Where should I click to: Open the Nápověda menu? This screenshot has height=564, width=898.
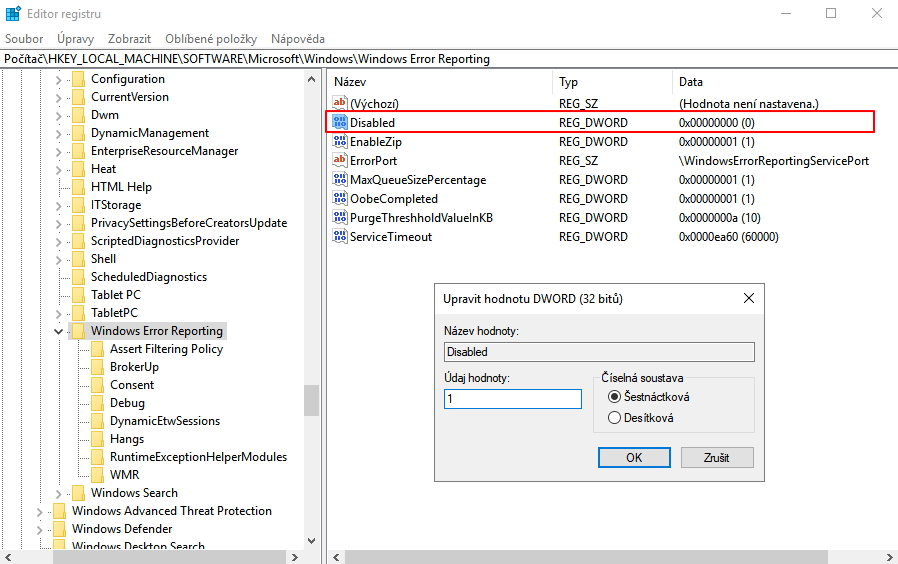[298, 39]
